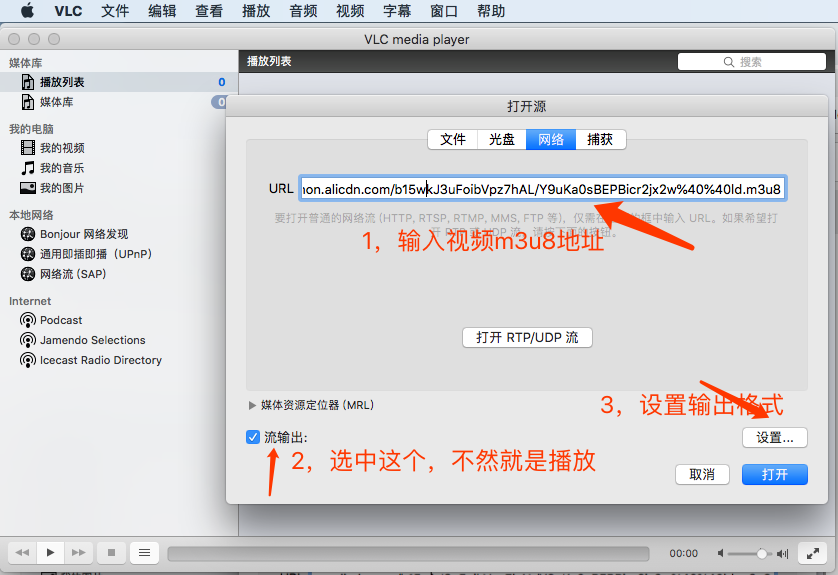Click the playback progress bar
This screenshot has height=575, width=838.
pyautogui.click(x=408, y=554)
